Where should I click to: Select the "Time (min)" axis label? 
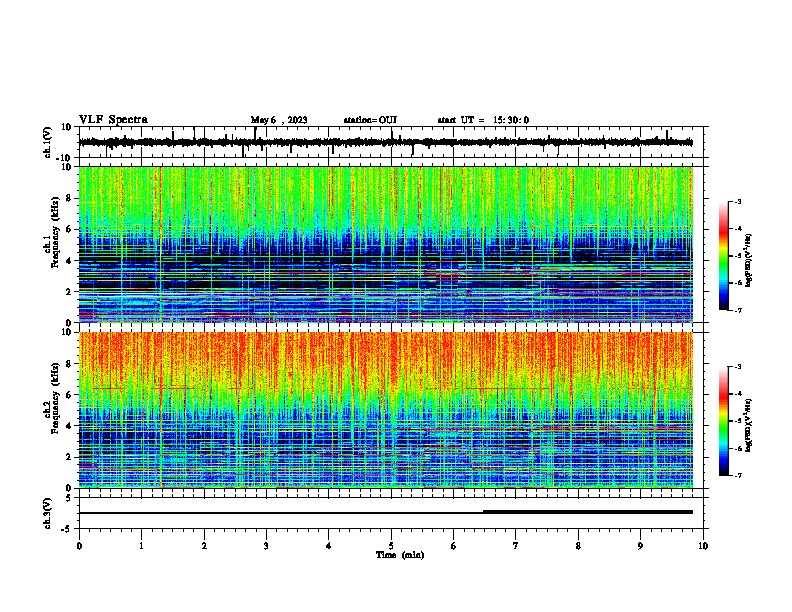point(400,555)
